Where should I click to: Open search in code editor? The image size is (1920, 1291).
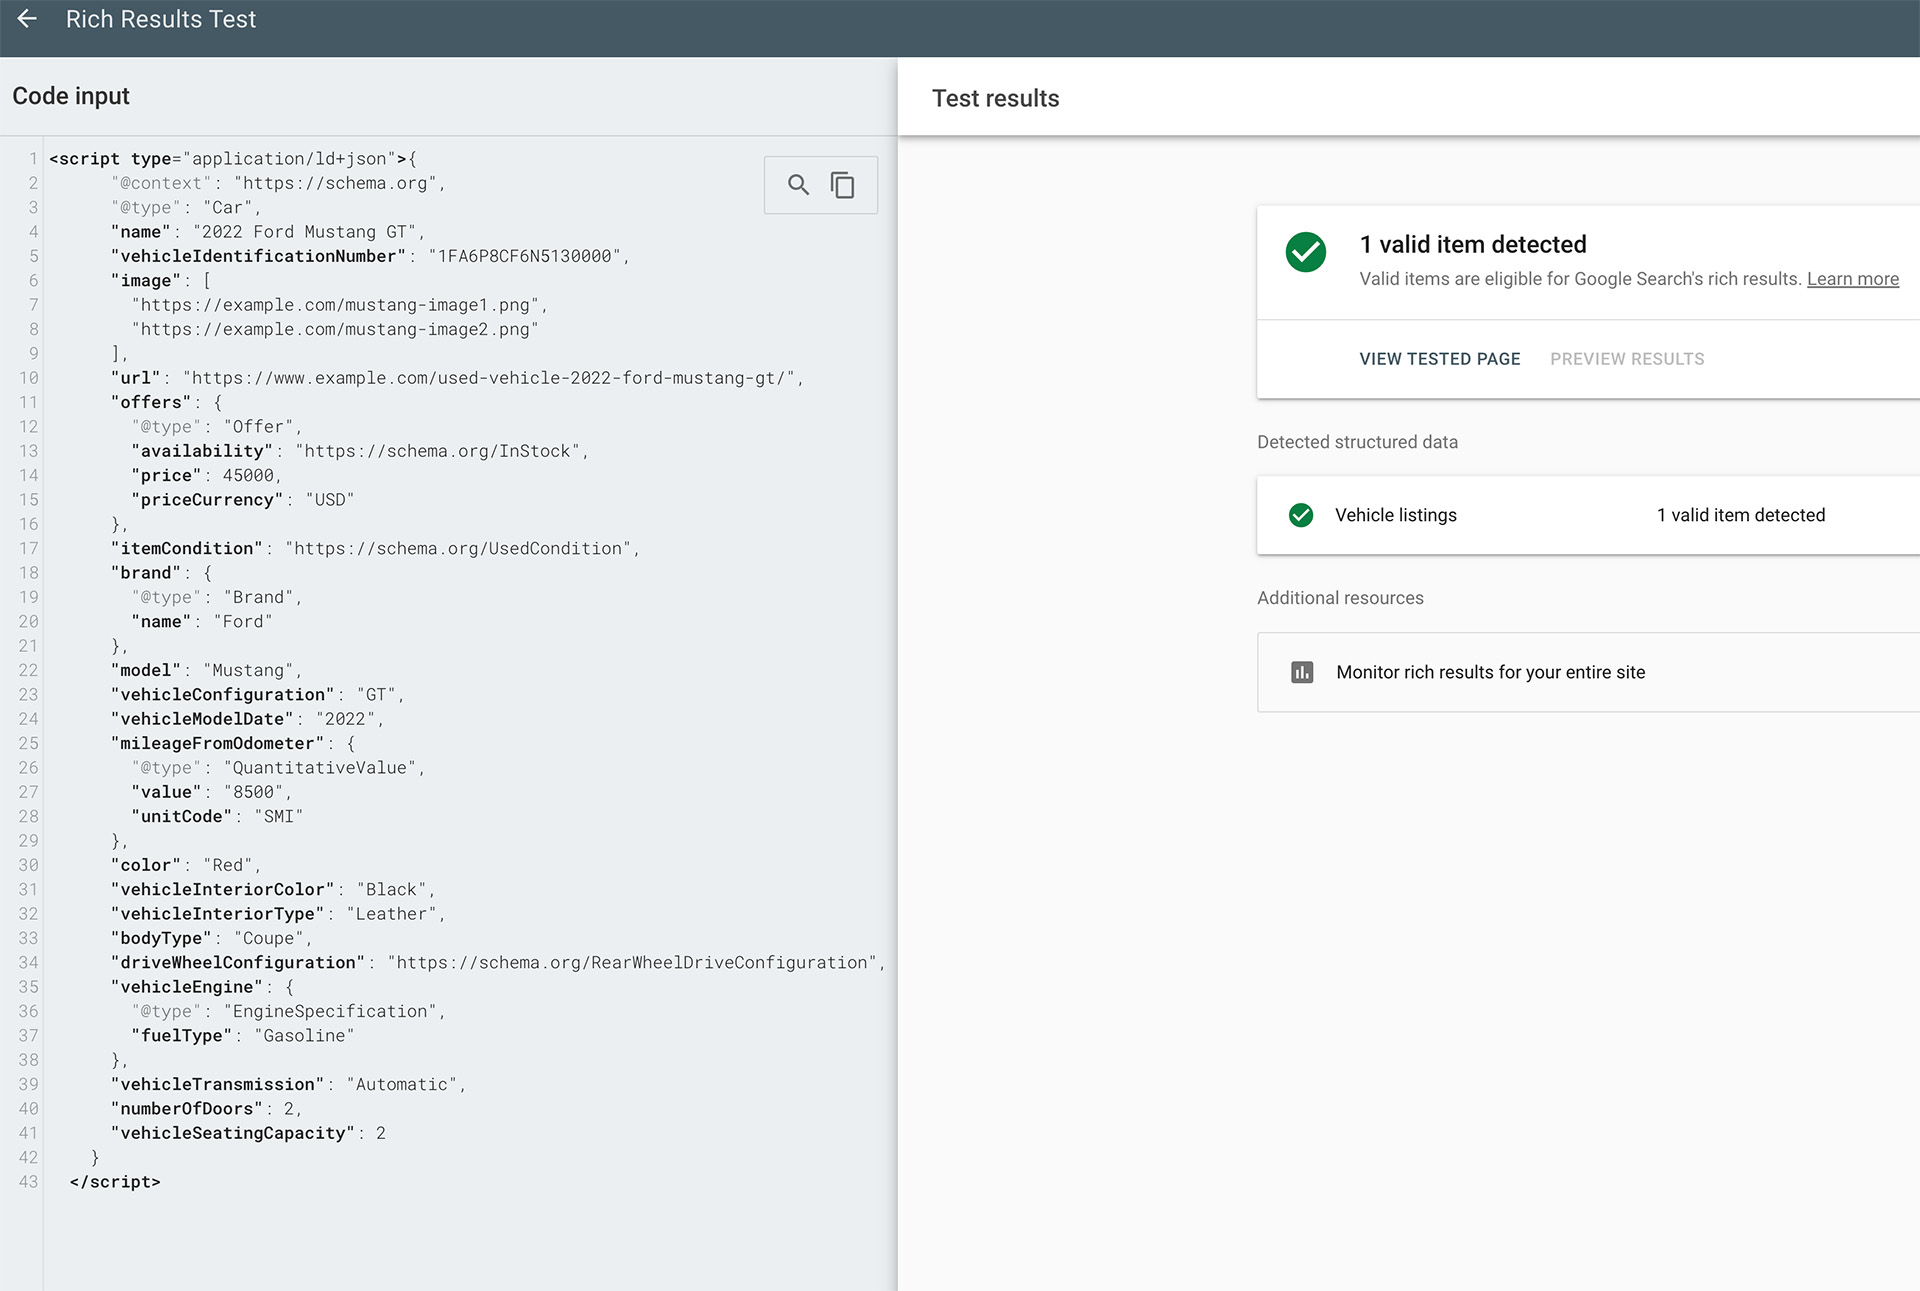pyautogui.click(x=798, y=185)
